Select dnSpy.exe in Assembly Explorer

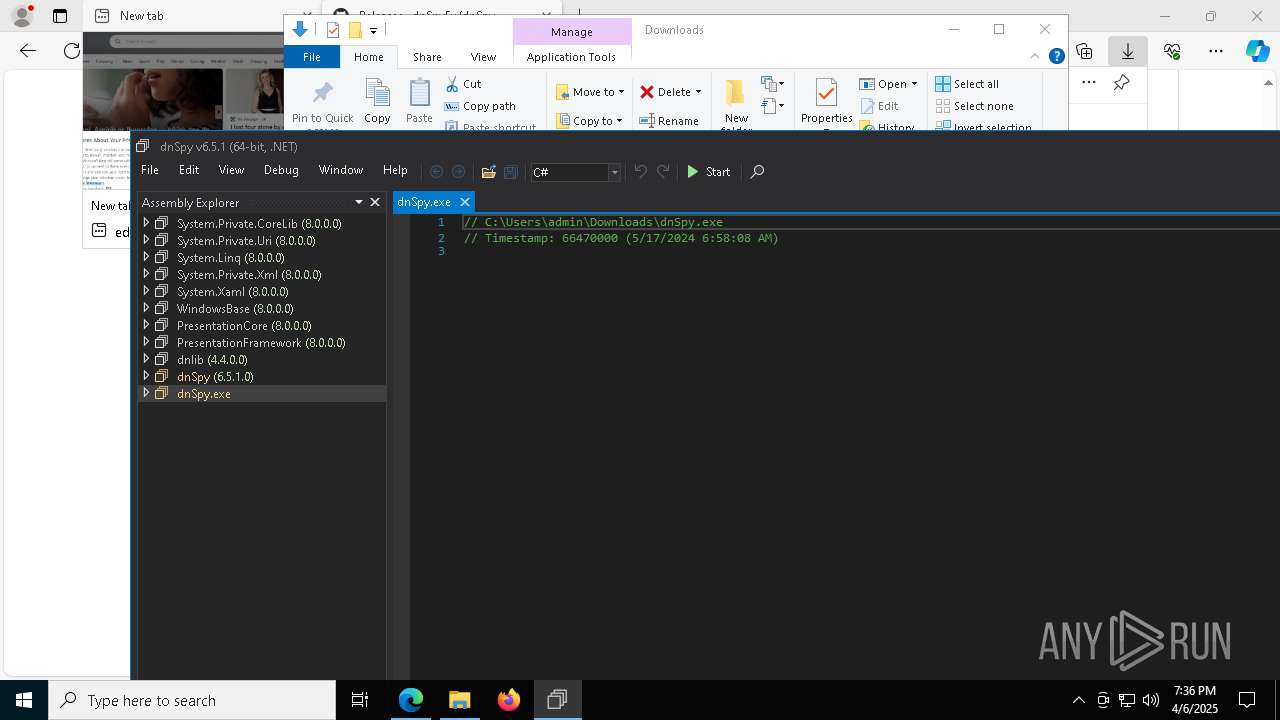point(204,394)
